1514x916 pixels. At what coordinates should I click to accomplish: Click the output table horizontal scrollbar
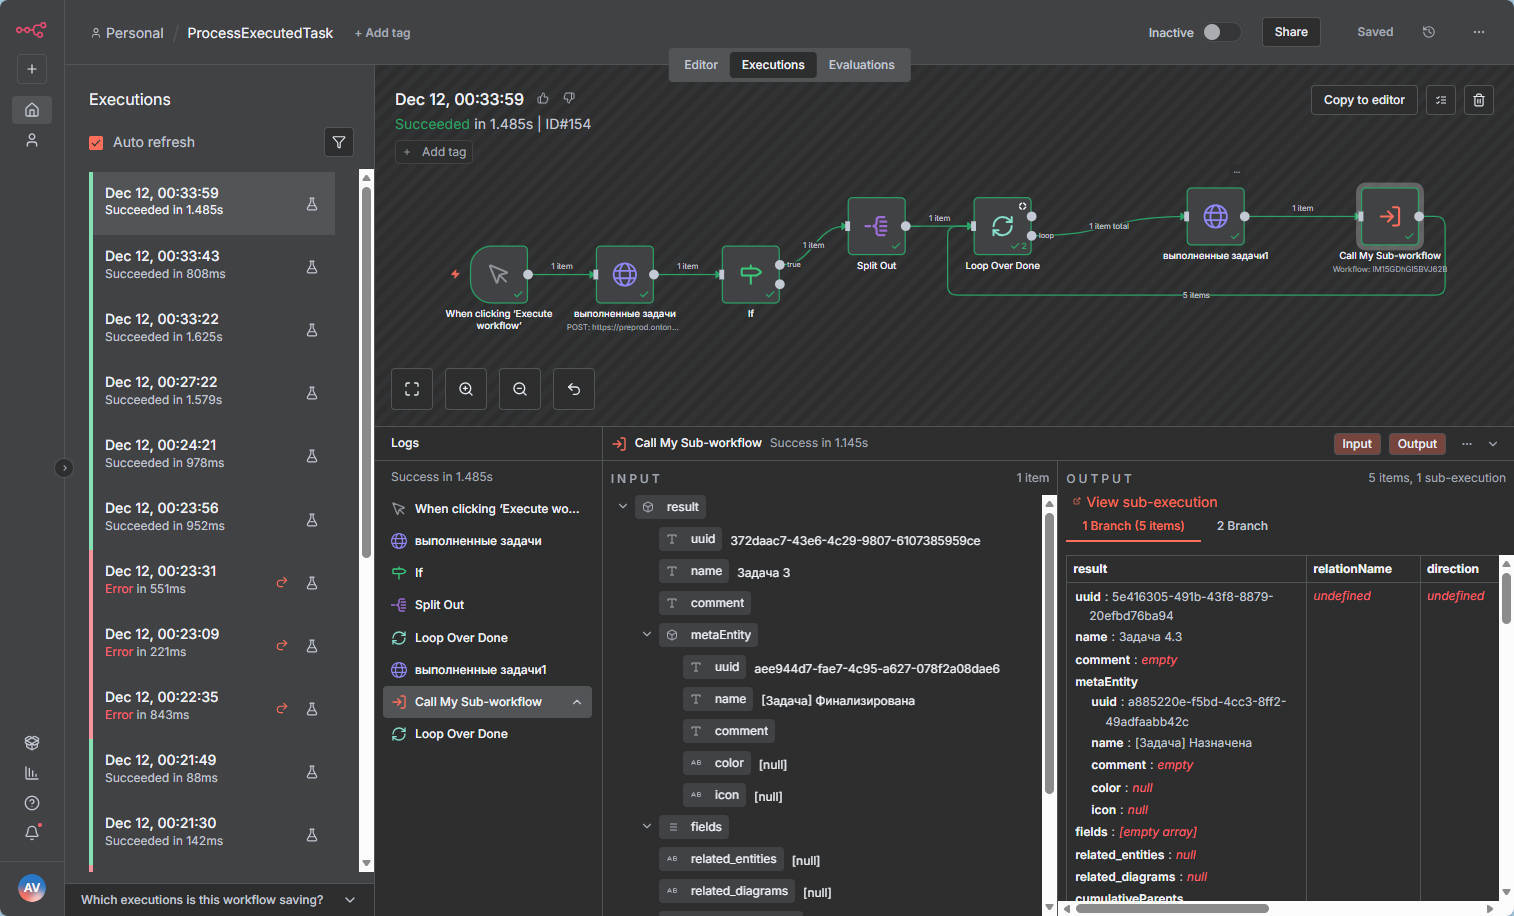click(x=1172, y=909)
